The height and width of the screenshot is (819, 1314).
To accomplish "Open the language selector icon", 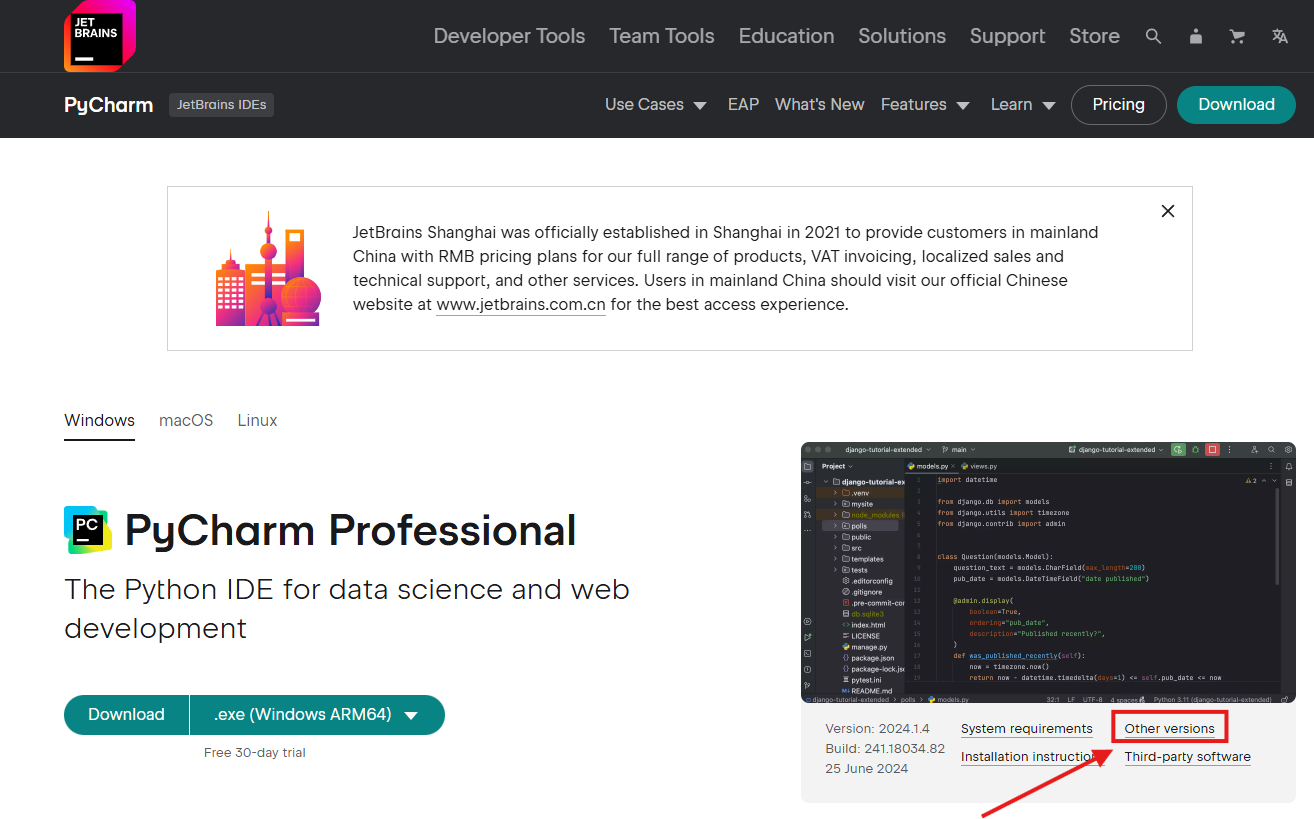I will tap(1279, 36).
